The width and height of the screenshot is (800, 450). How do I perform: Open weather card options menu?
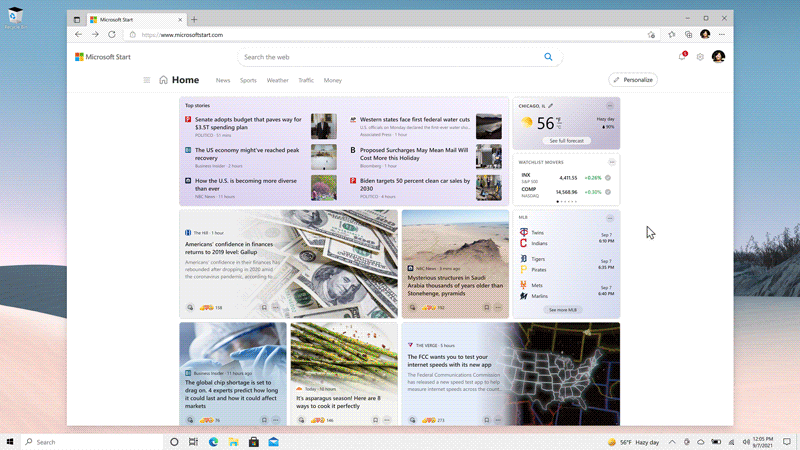pyautogui.click(x=610, y=106)
